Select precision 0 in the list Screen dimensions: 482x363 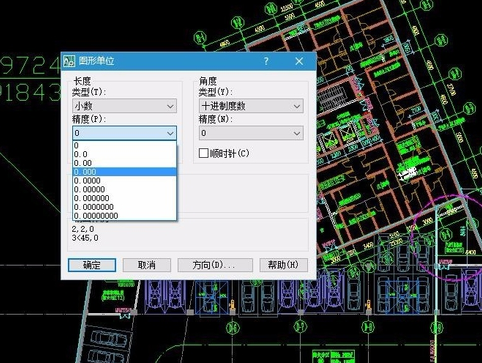tap(124, 145)
